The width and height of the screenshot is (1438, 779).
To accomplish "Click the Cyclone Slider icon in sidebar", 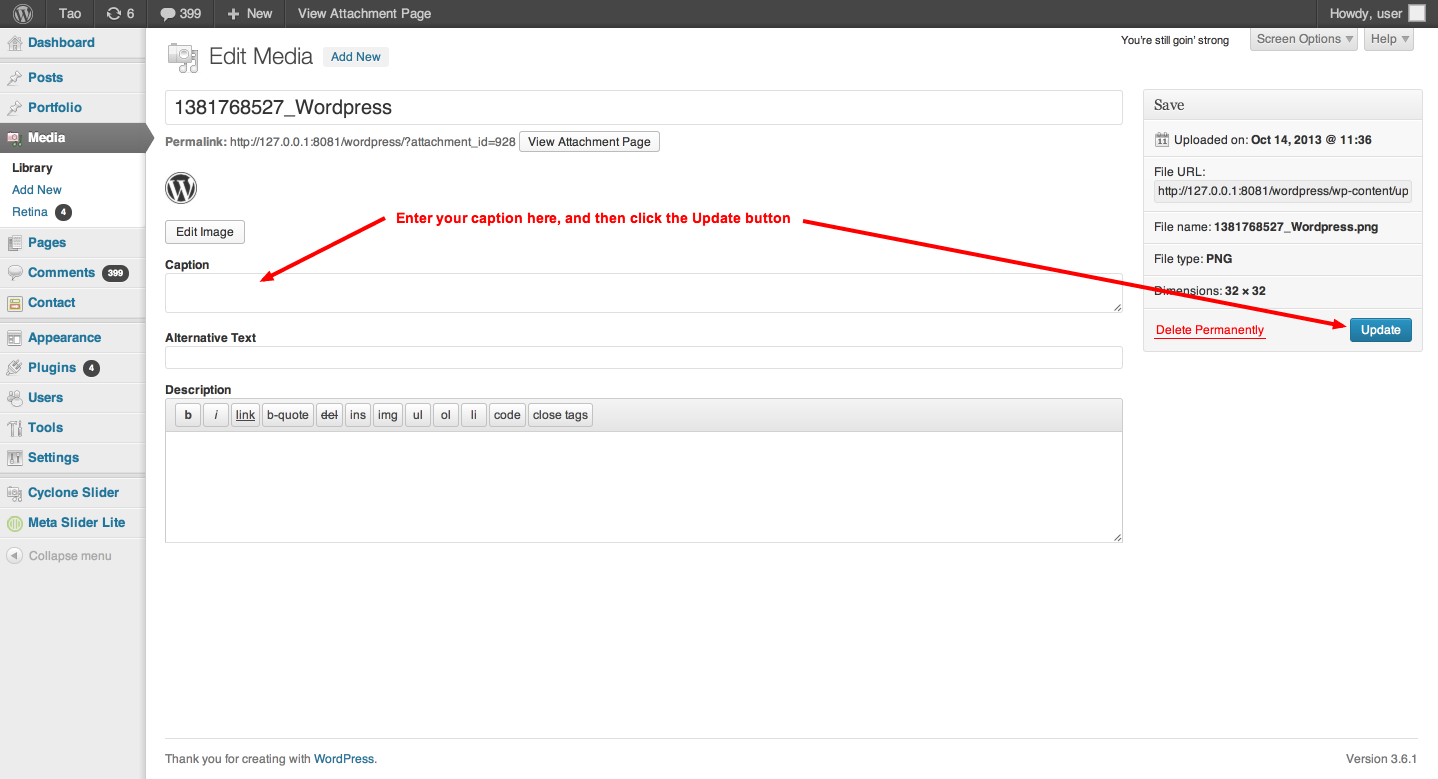I will coord(15,493).
